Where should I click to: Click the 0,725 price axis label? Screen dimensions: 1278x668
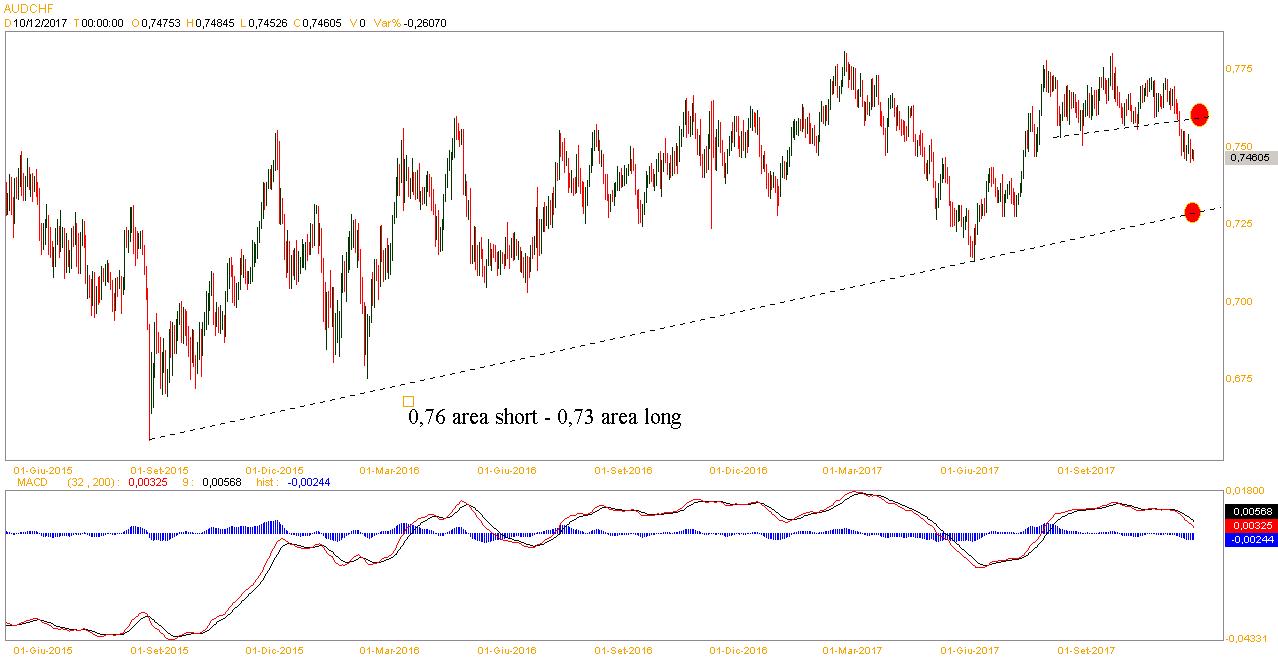[x=1239, y=223]
